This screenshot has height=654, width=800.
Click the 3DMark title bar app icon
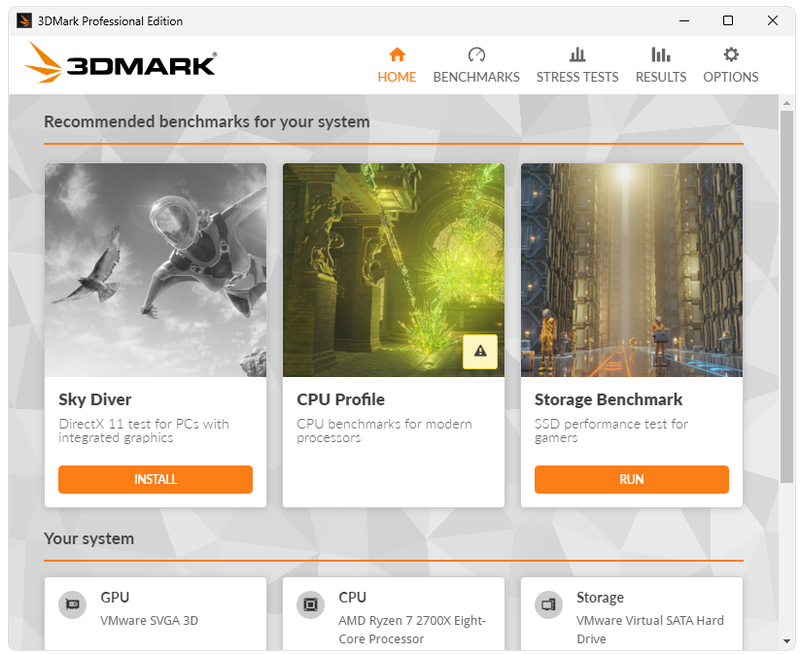point(24,20)
